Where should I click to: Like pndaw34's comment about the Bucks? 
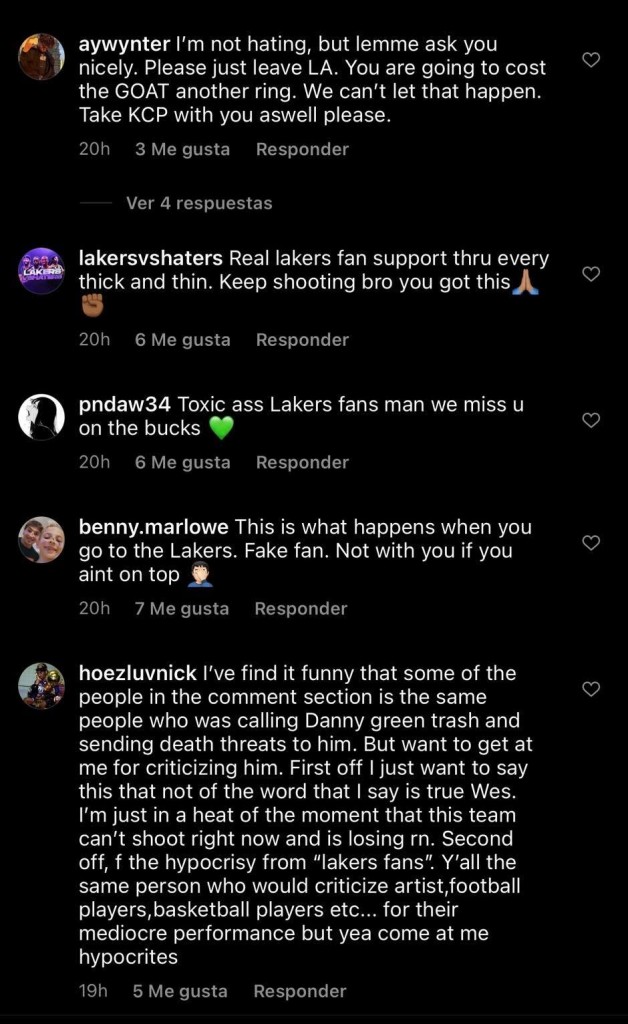(591, 420)
